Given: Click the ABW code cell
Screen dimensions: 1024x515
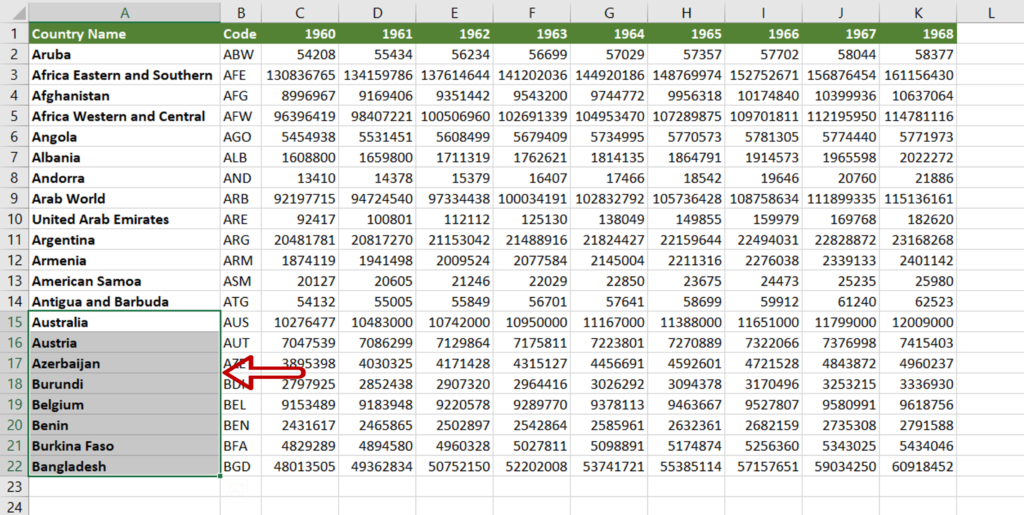Looking at the screenshot, I should (241, 54).
